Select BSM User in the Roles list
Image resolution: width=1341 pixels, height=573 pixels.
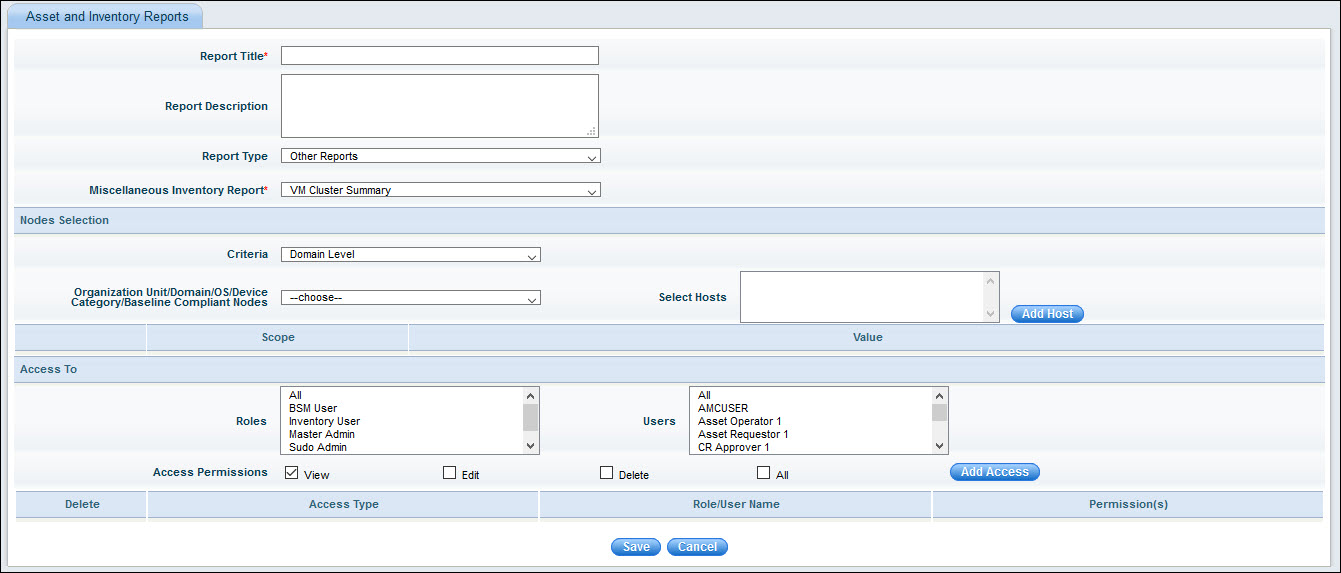point(313,408)
